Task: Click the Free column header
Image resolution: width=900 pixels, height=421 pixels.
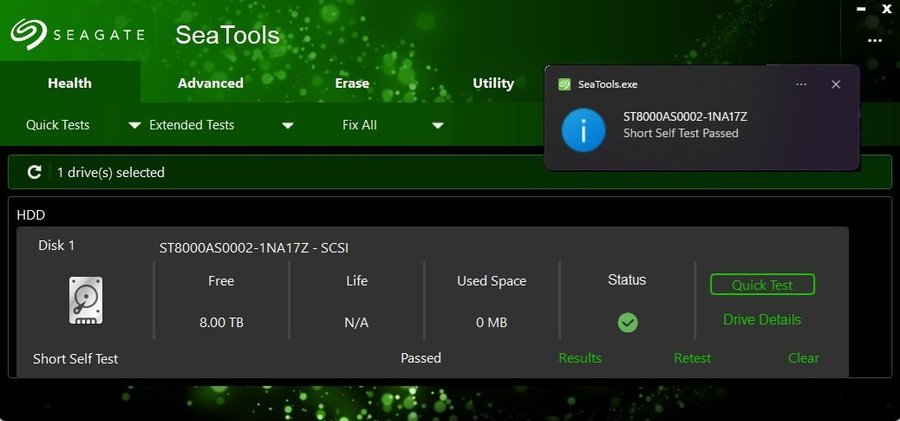Action: (221, 281)
